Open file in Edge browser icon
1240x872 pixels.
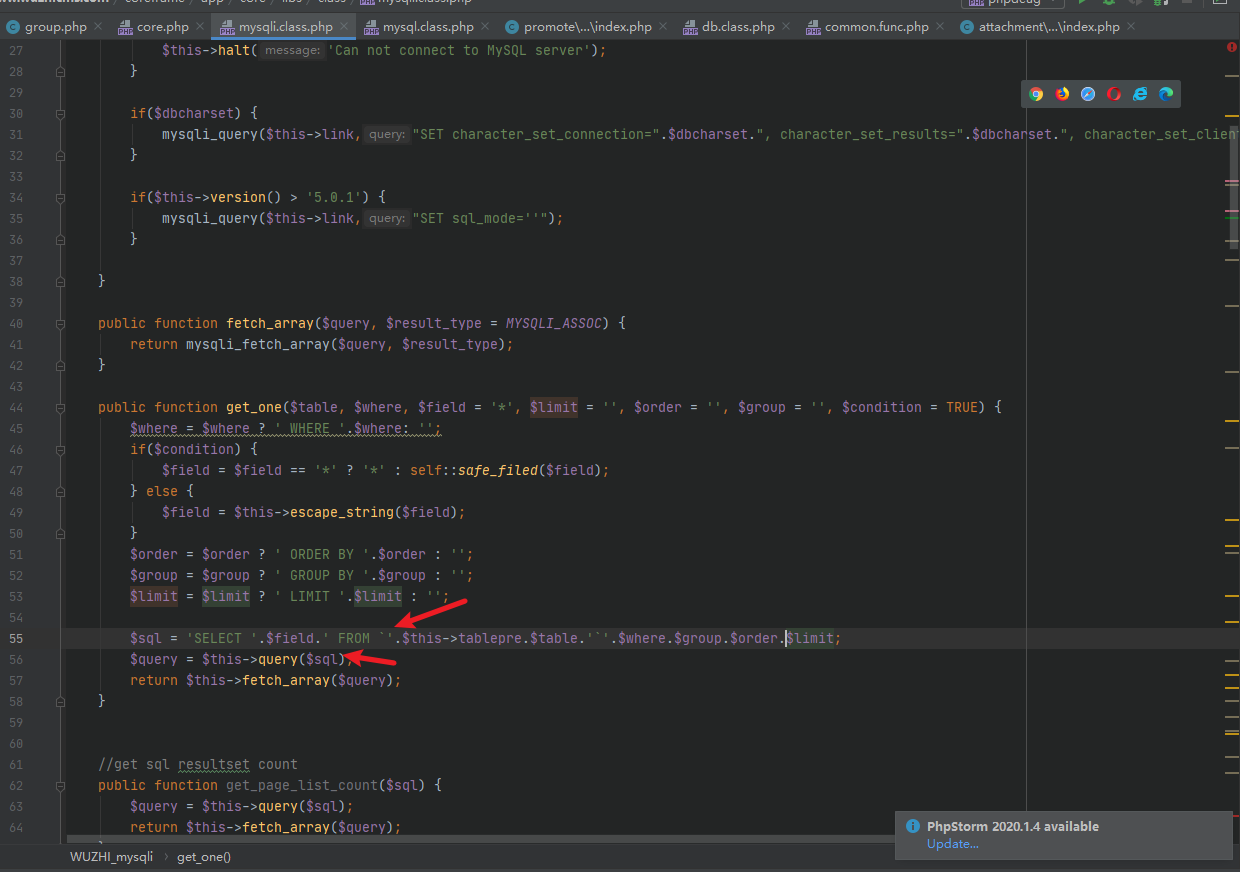click(x=1166, y=94)
